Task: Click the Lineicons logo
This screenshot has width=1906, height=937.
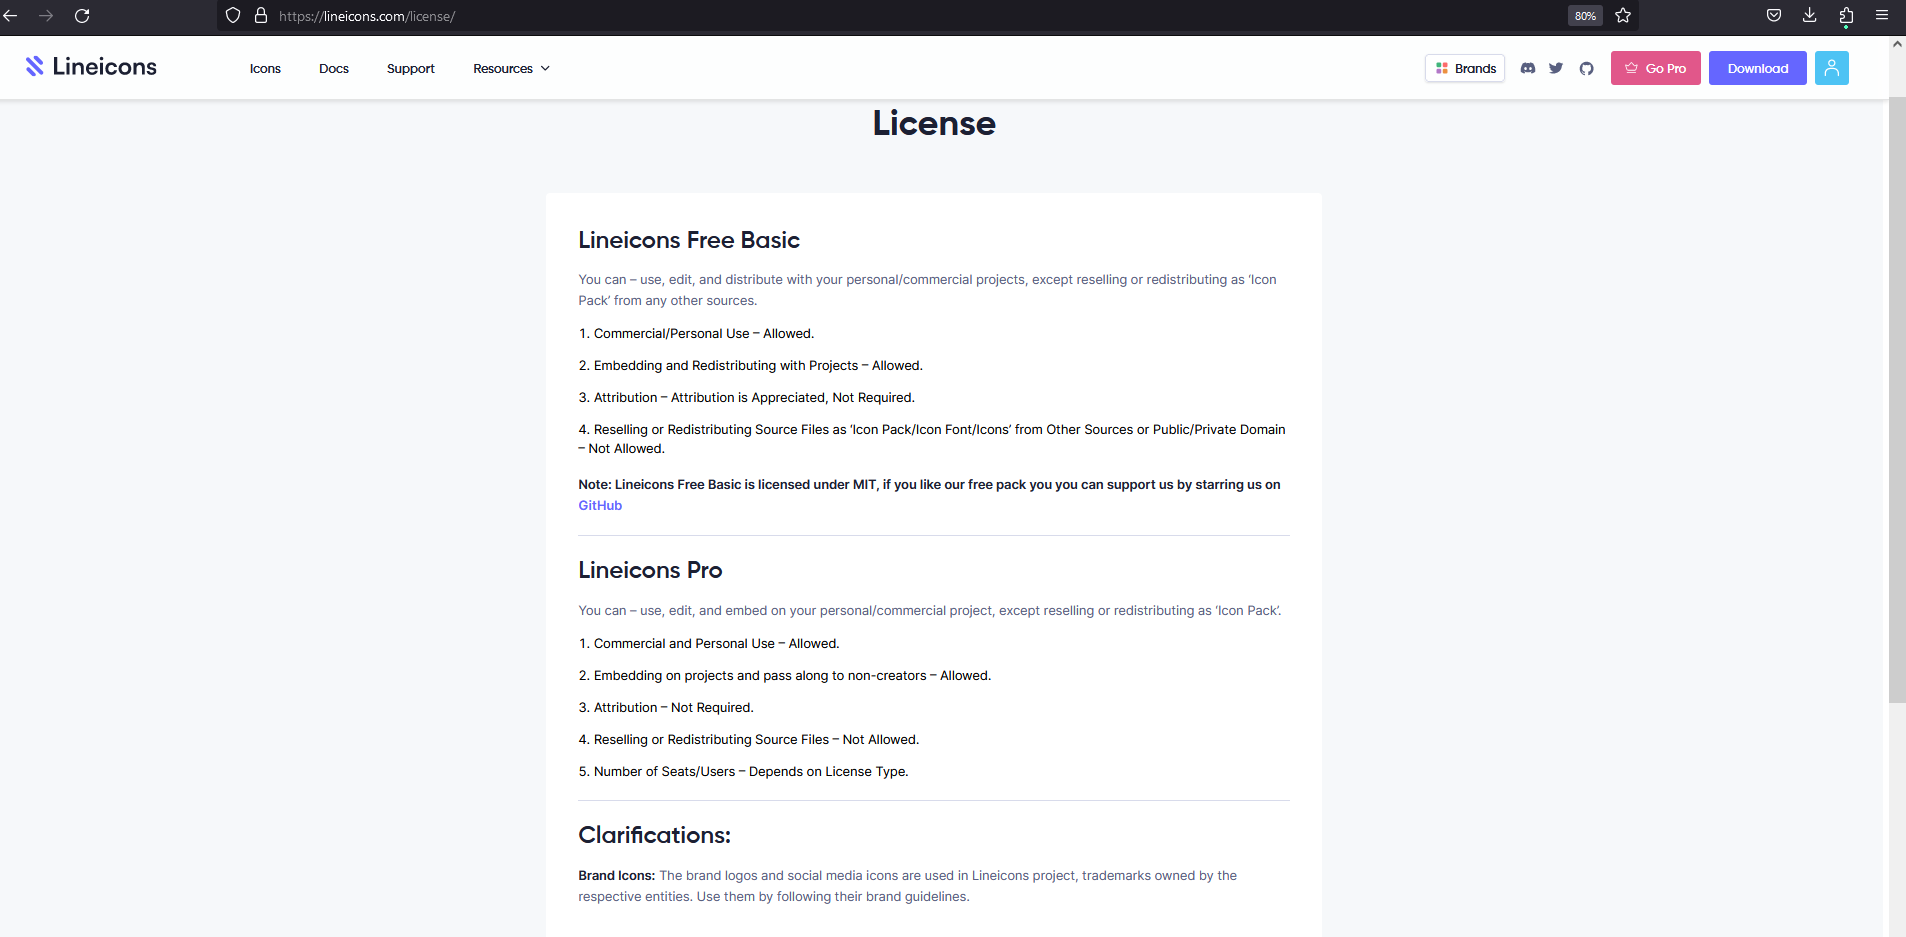Action: [91, 67]
